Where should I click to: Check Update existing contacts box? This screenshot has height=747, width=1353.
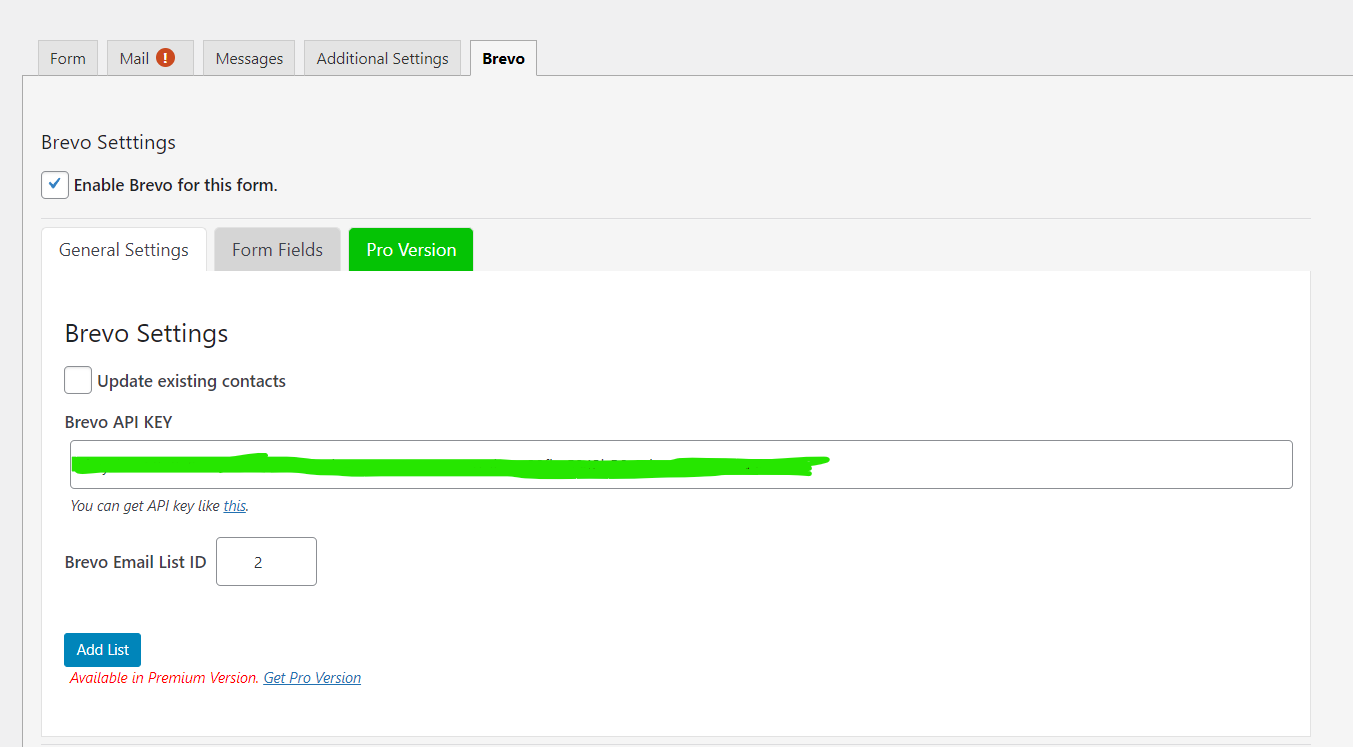point(78,380)
